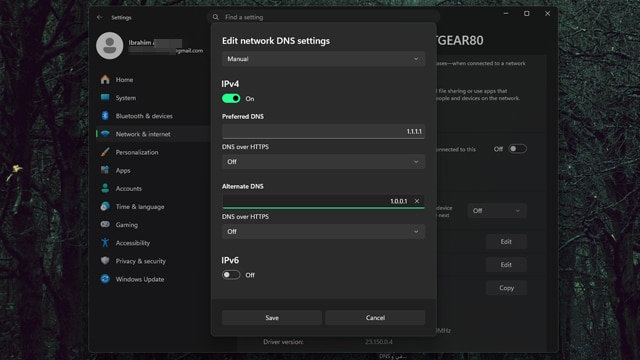The width and height of the screenshot is (640, 360).
Task: Click the System monitor icon
Action: tap(105, 98)
